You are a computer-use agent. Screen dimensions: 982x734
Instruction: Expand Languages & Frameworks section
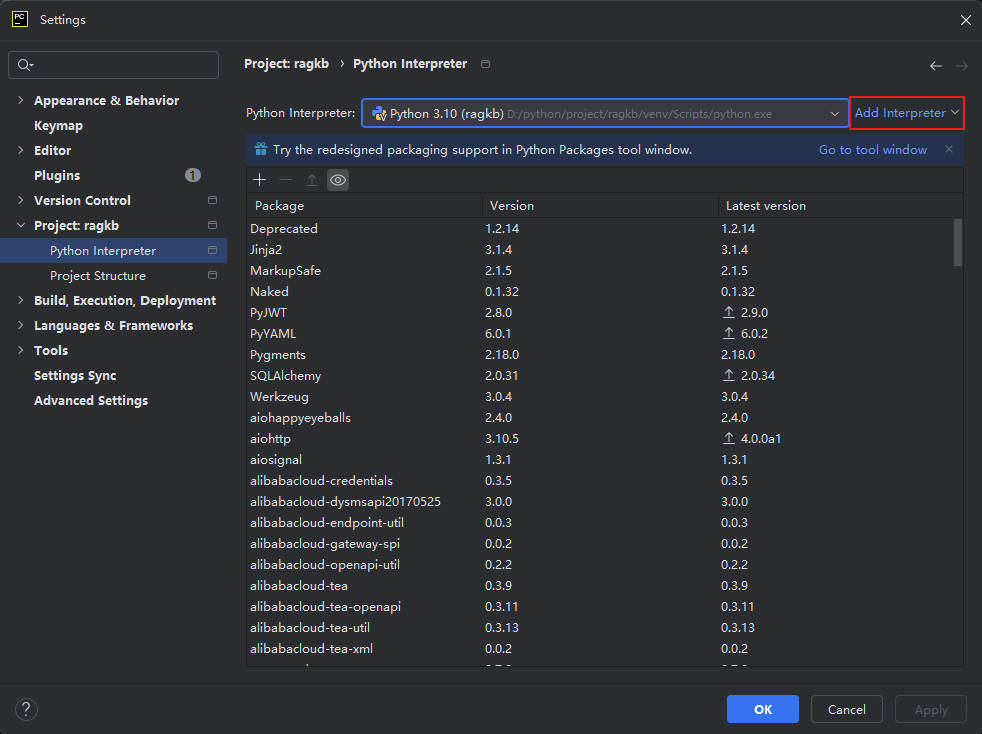point(21,326)
